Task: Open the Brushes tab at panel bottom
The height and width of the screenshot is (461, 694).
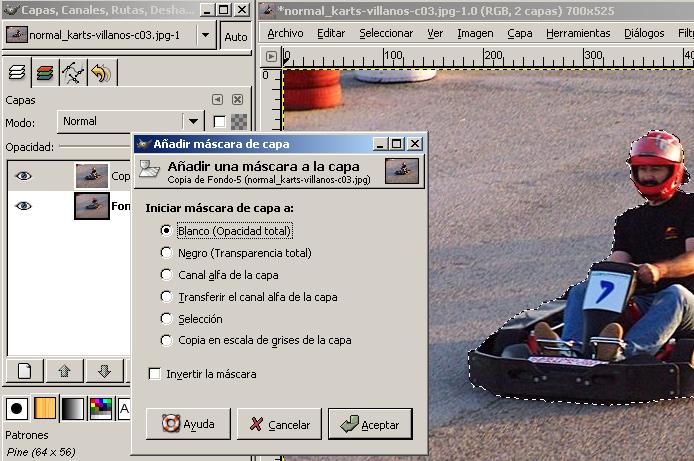Action: tap(17, 408)
